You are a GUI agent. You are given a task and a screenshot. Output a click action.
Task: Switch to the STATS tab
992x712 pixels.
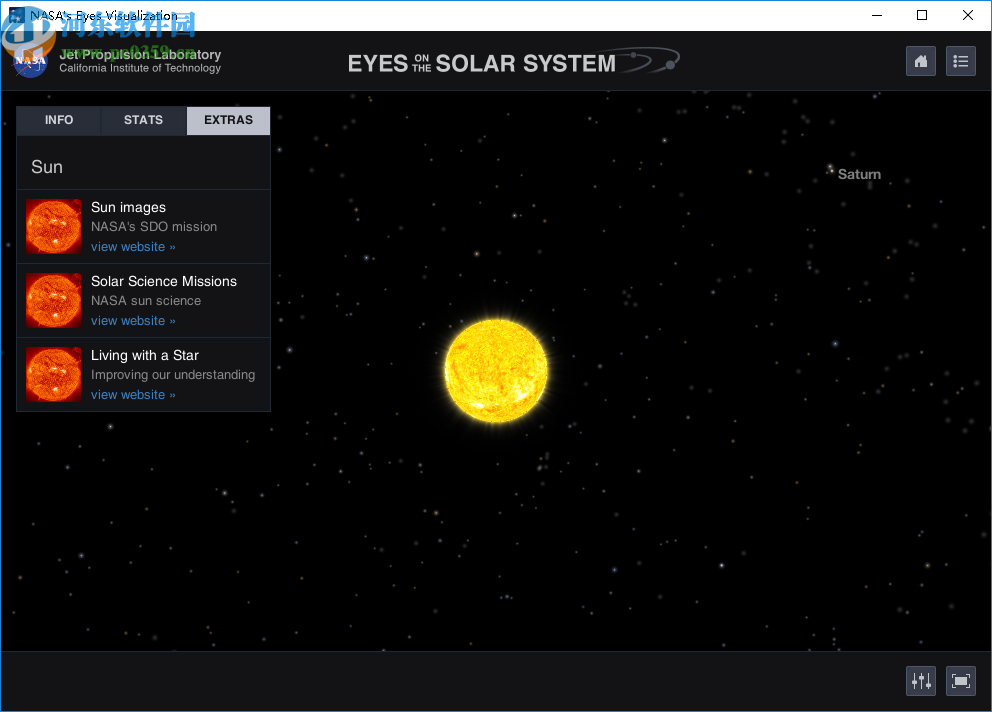[x=143, y=120]
